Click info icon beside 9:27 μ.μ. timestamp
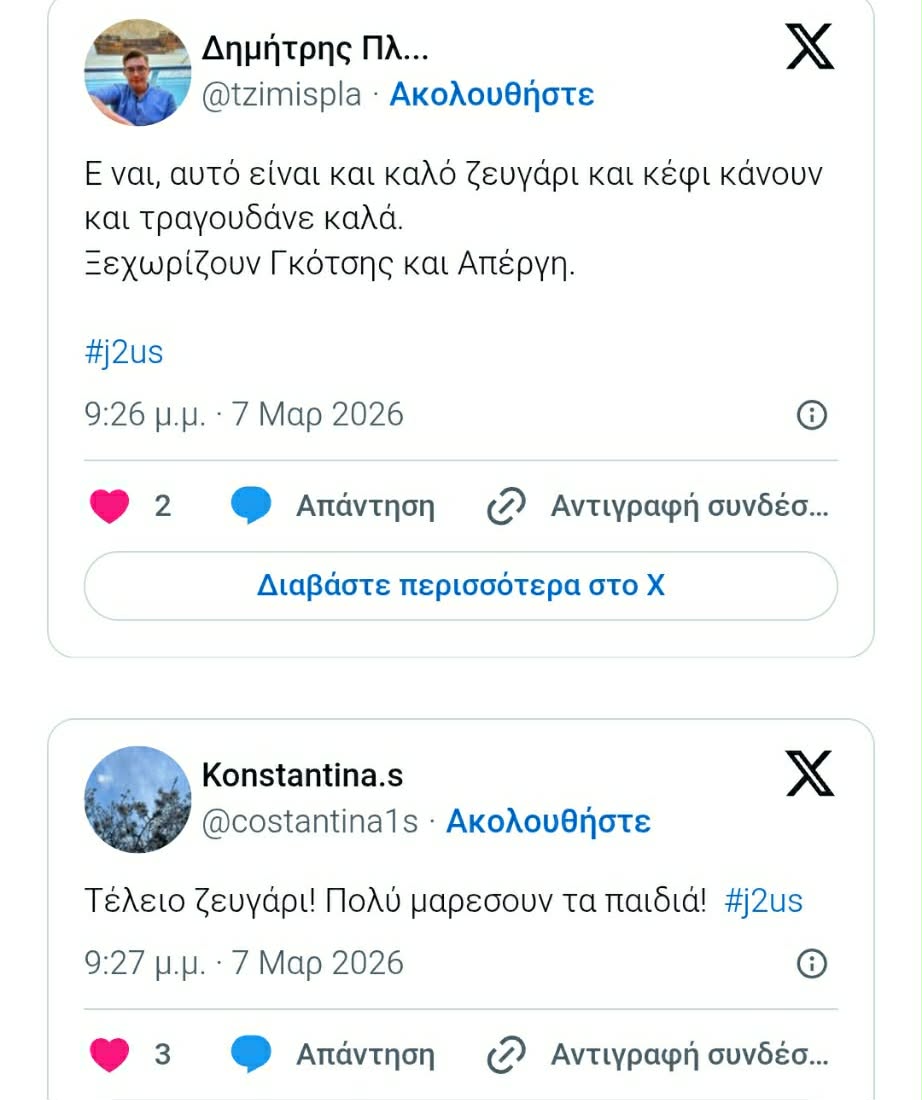The height and width of the screenshot is (1100, 922). pyautogui.click(x=811, y=963)
